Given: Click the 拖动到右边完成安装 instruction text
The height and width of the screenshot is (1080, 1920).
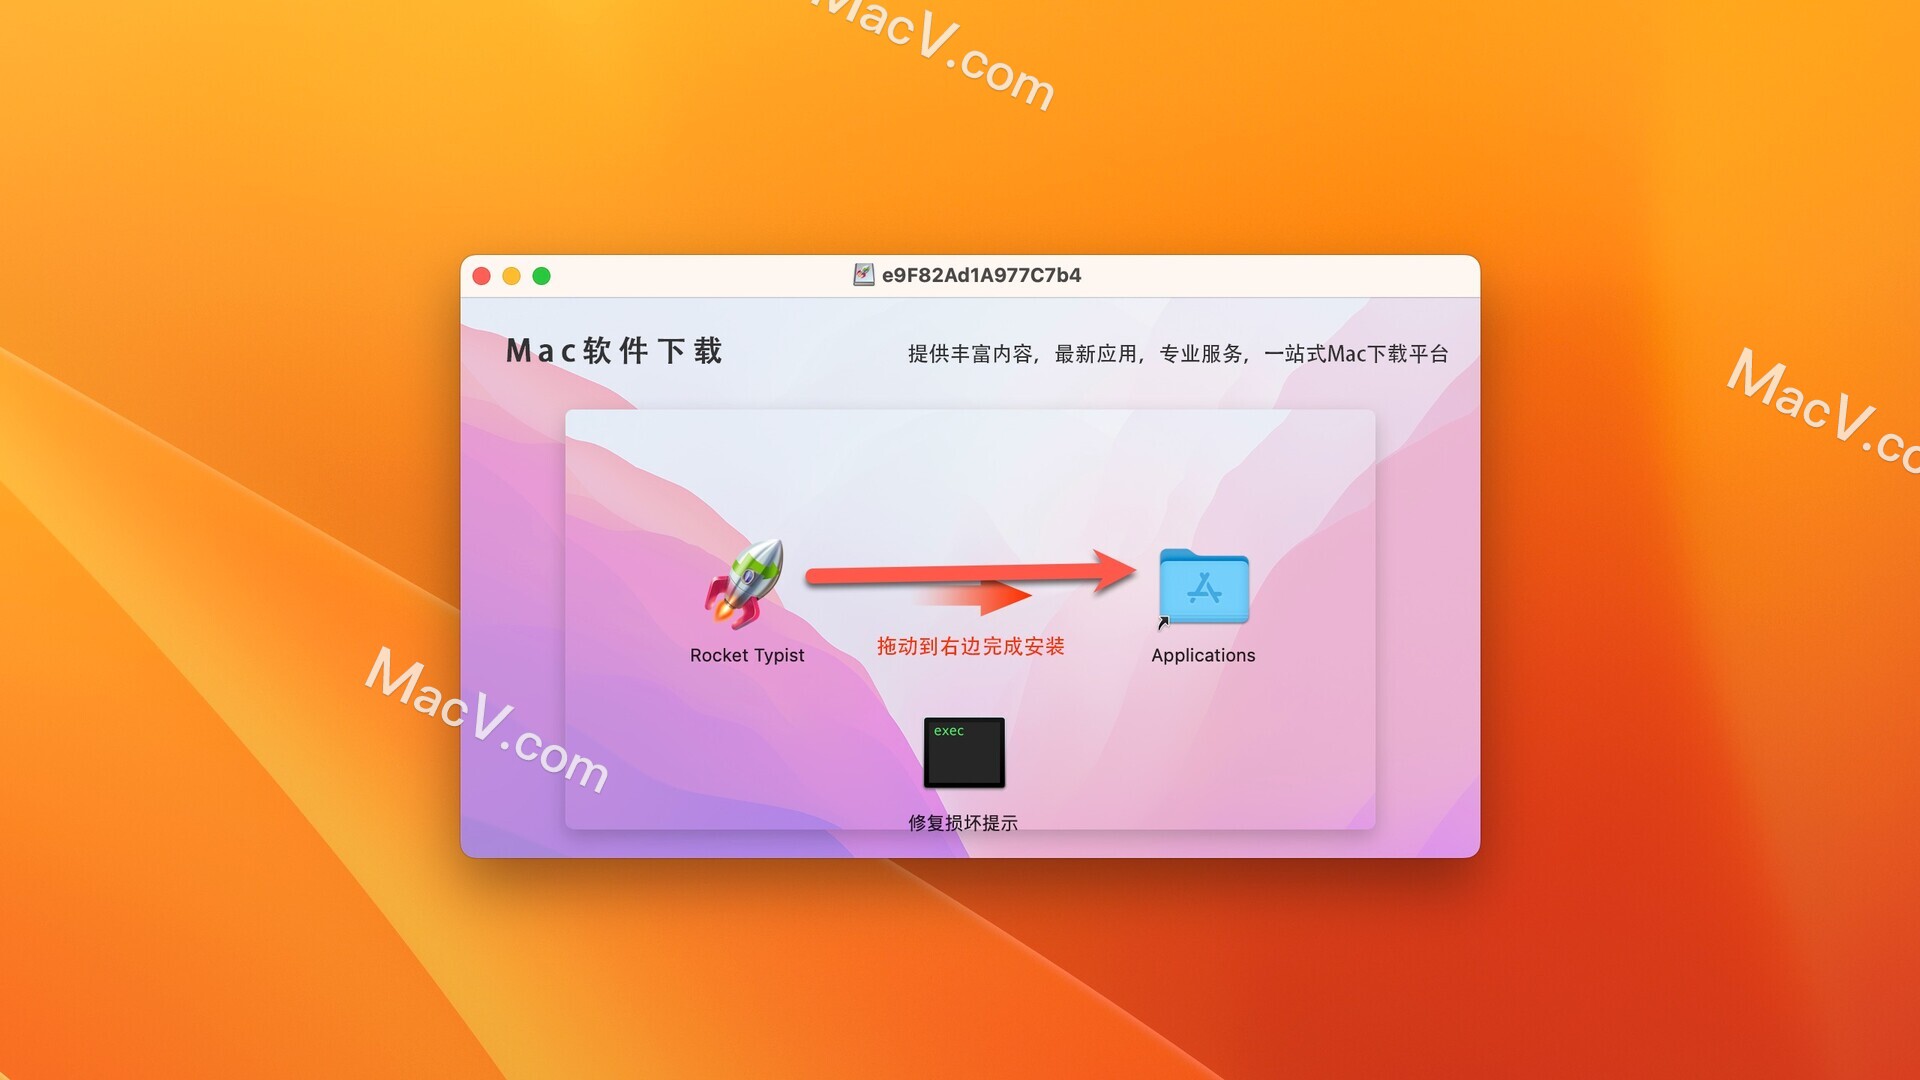Looking at the screenshot, I should pos(972,654).
